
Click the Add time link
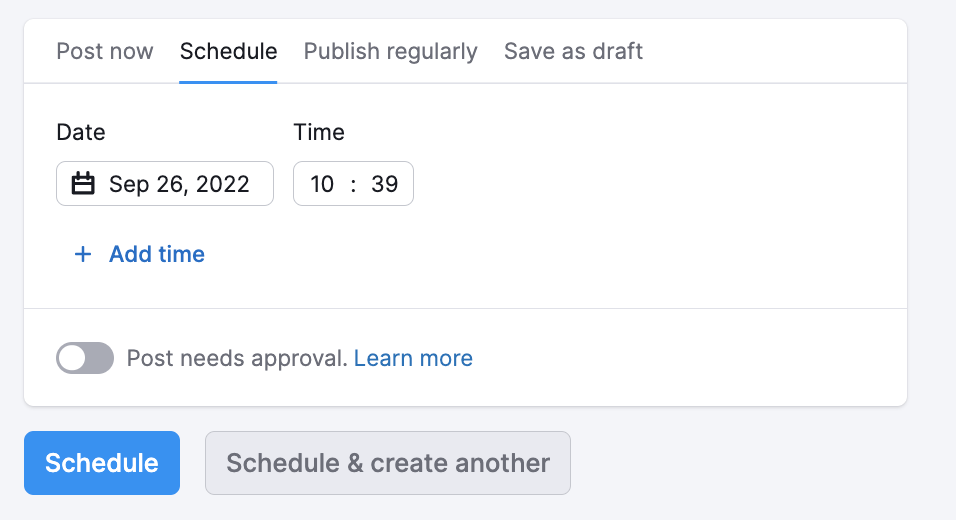(x=157, y=254)
